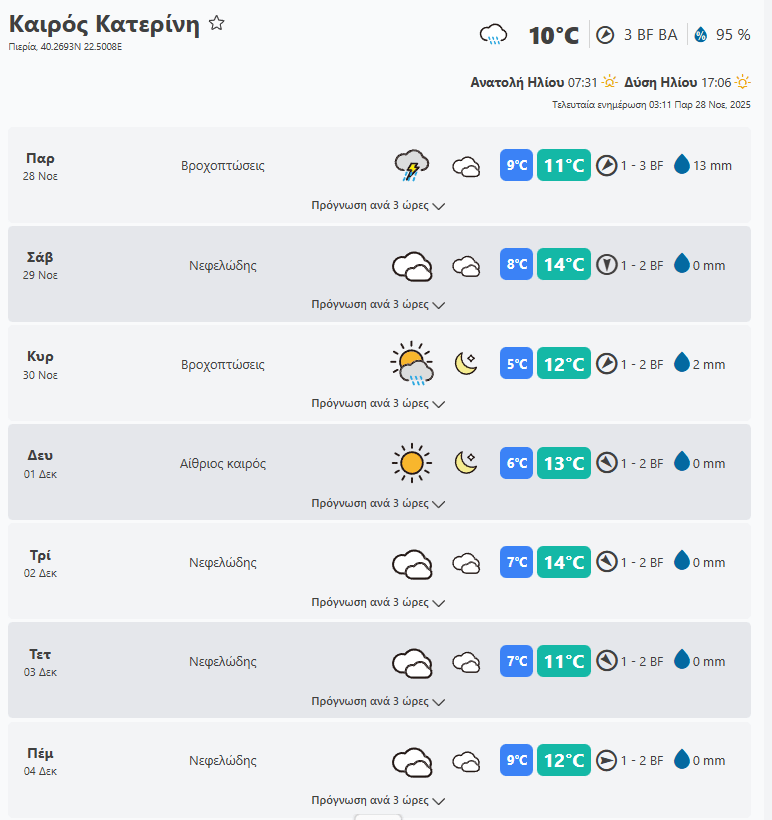Select the Τρί 02 Δεκ day label
The image size is (772, 820).
[41, 562]
